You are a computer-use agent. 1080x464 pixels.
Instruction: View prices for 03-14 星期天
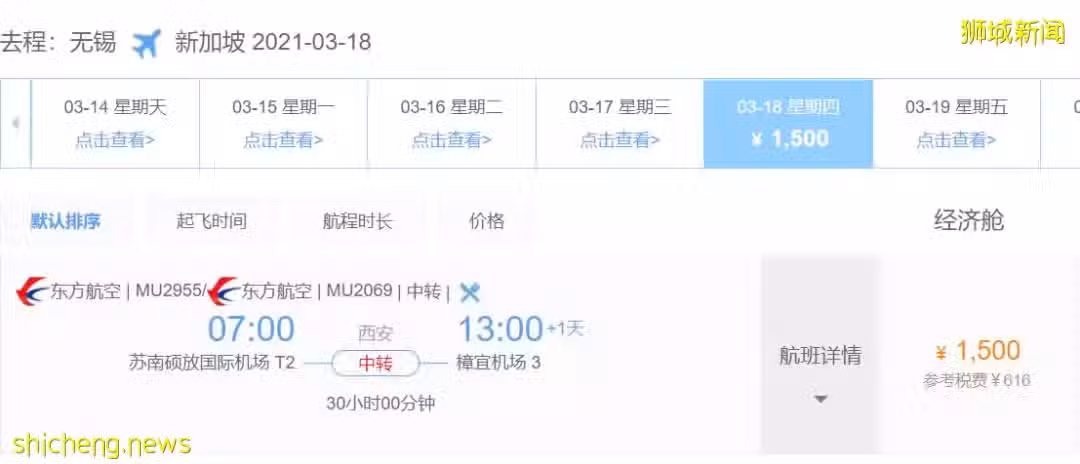click(x=115, y=124)
